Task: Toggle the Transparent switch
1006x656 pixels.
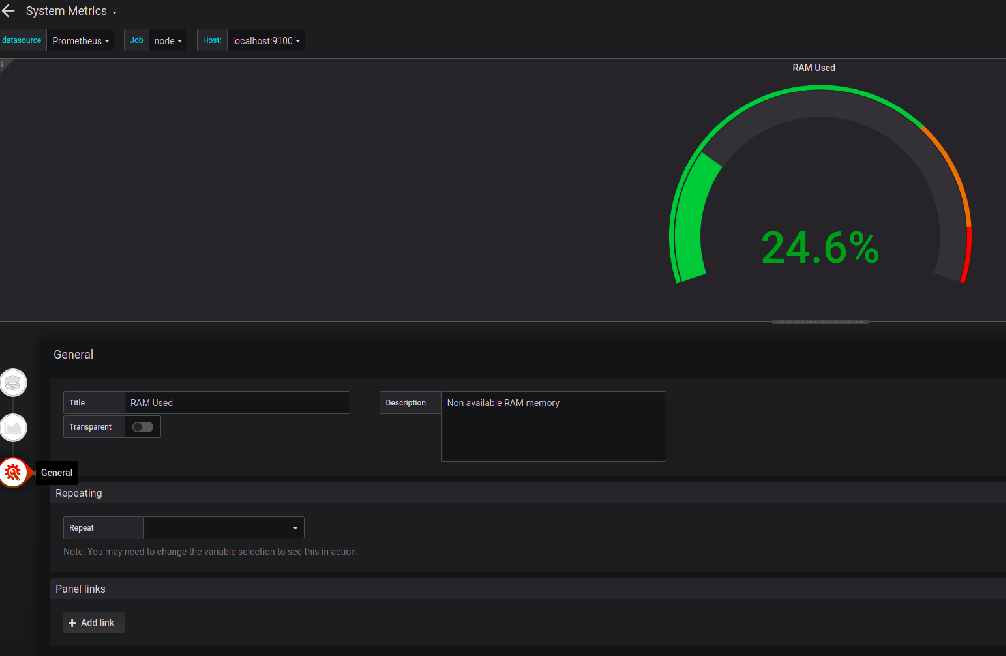Action: click(x=142, y=427)
